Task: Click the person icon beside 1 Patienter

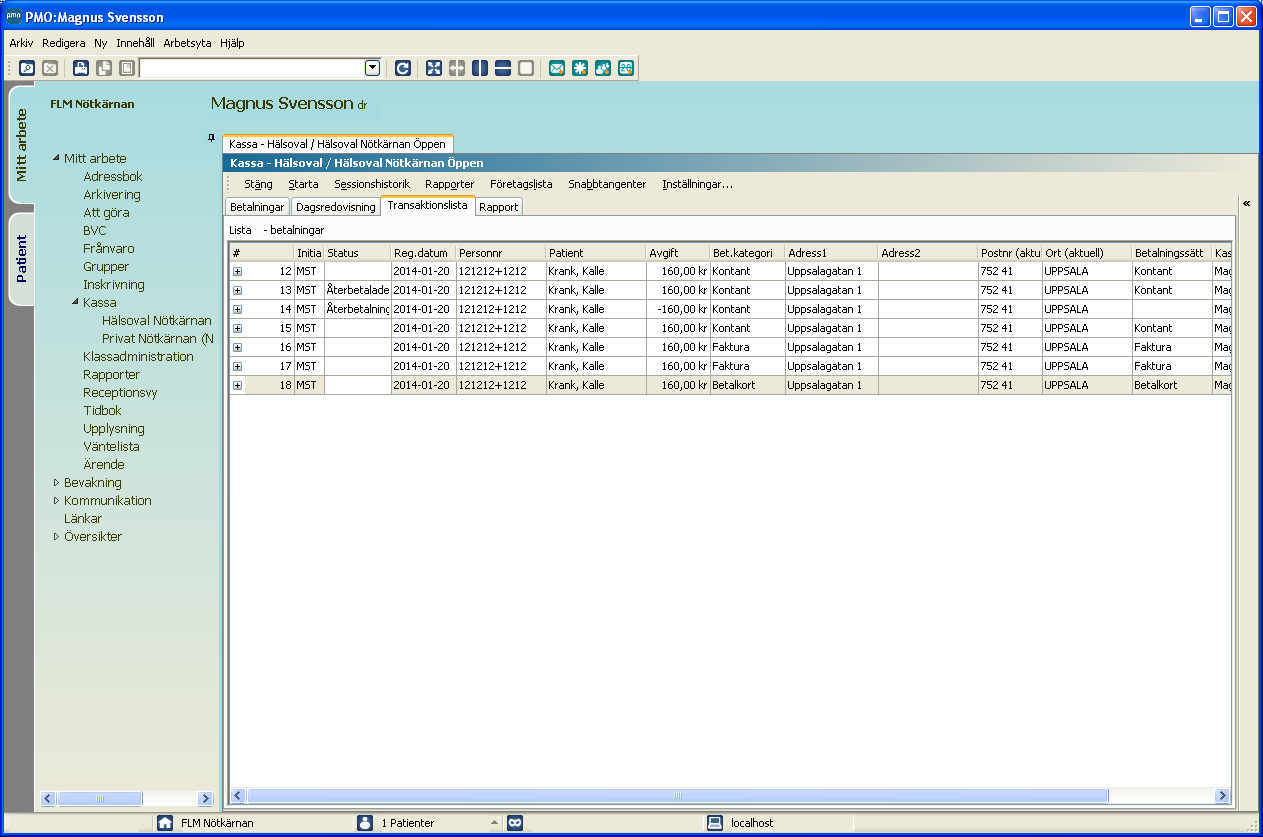Action: click(364, 823)
